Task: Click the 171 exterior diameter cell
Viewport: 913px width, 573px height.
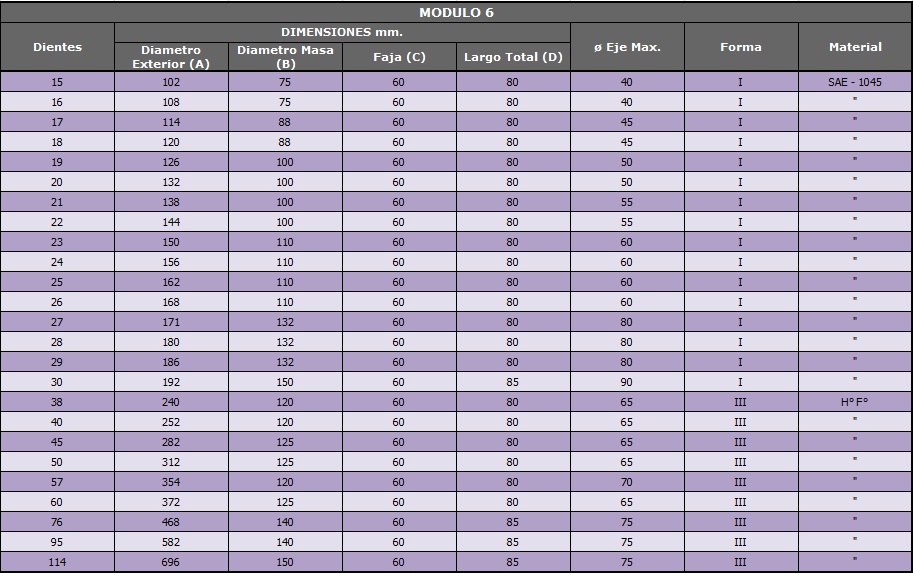Action: 171,322
